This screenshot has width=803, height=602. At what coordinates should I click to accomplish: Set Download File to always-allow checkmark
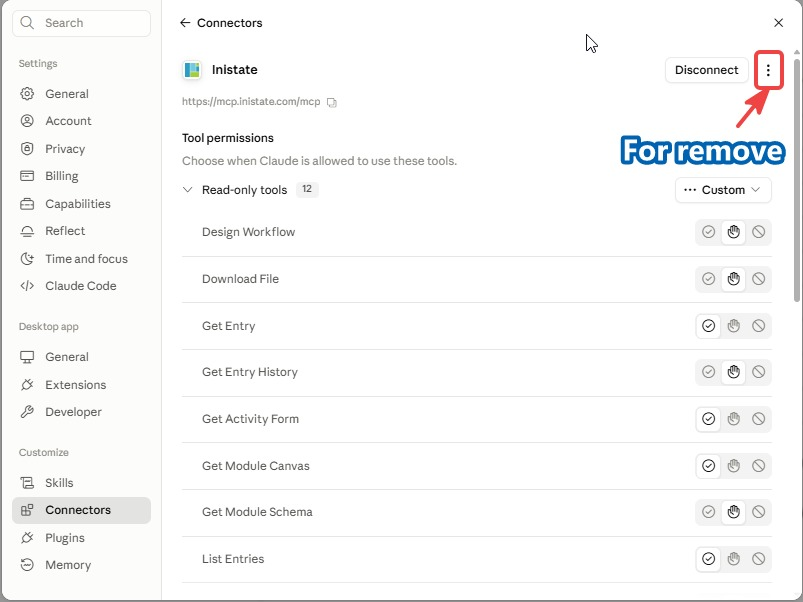pyautogui.click(x=708, y=279)
